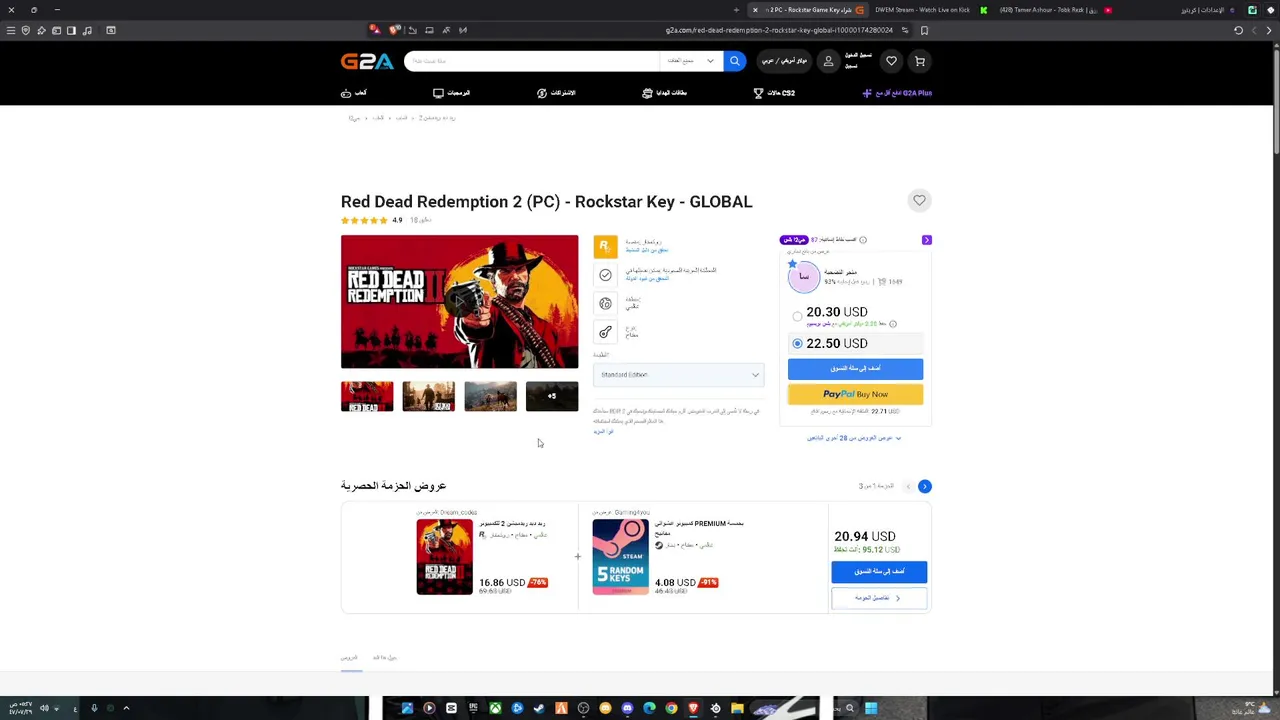
Task: Click the user account icon
Action: click(x=828, y=61)
